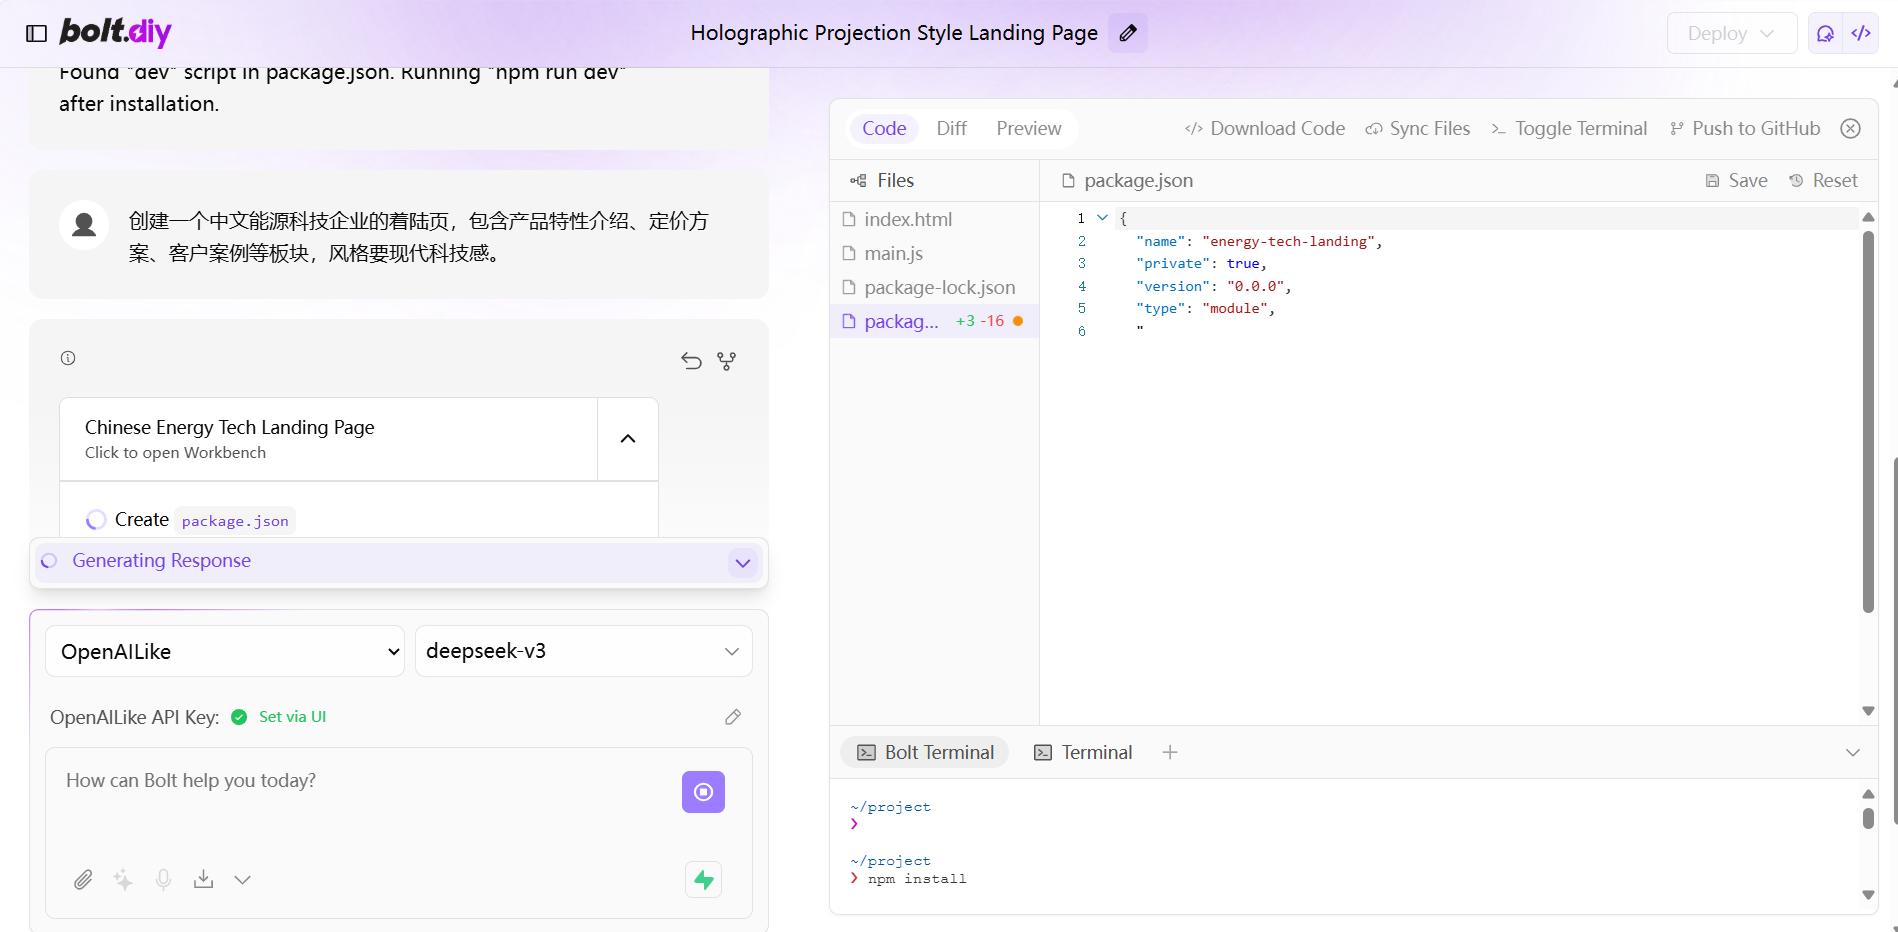Expand the Generating Response details
This screenshot has width=1898, height=932.
pyautogui.click(x=742, y=562)
